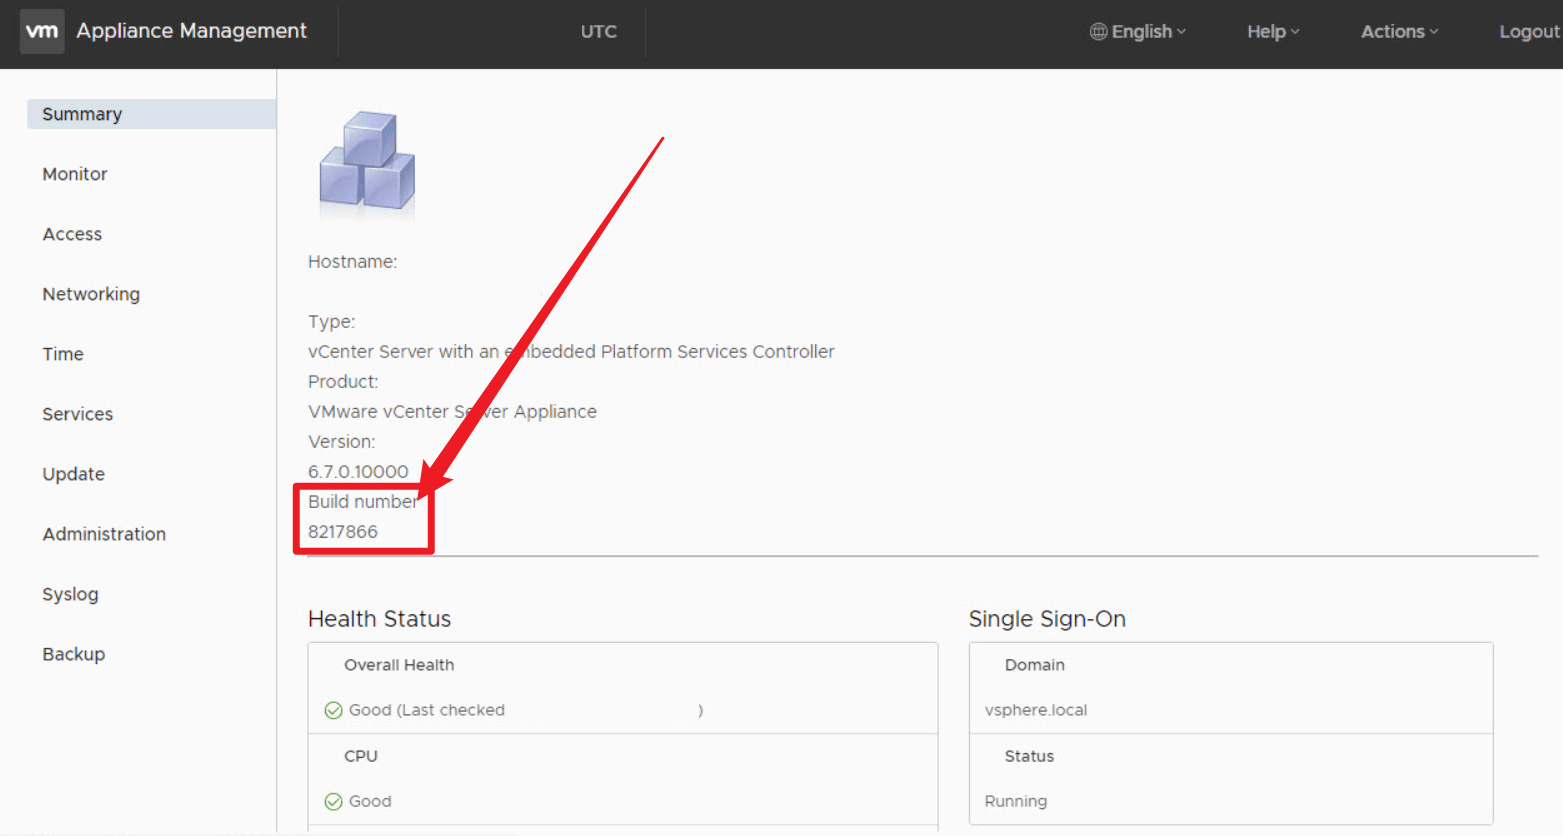
Task: Click the green Overall Health check icon
Action: 334,711
